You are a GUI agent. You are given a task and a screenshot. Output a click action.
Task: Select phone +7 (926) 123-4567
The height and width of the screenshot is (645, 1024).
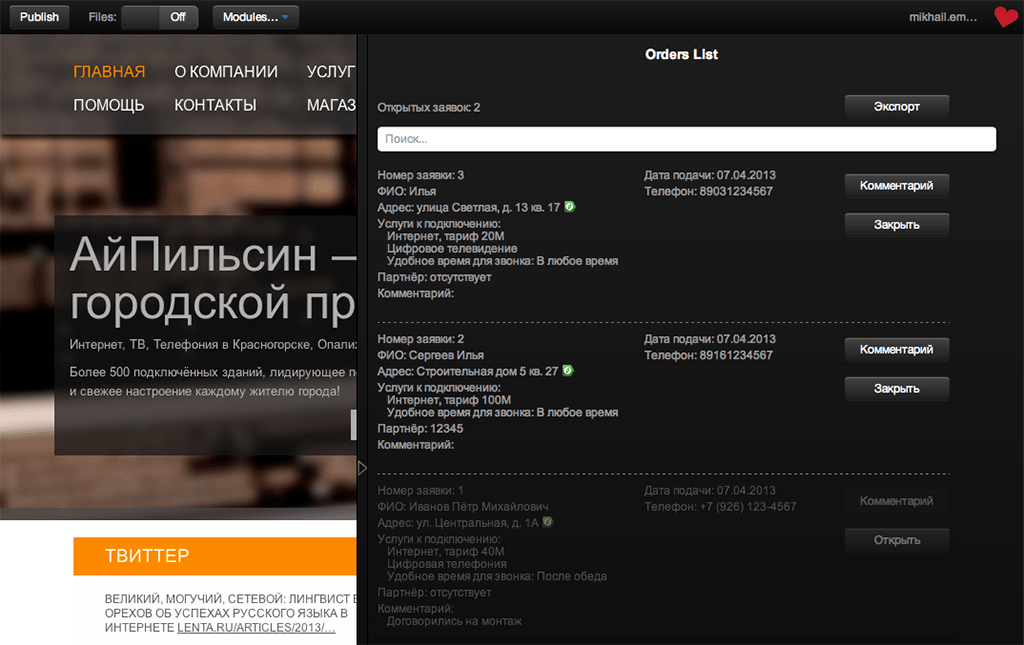coord(748,507)
